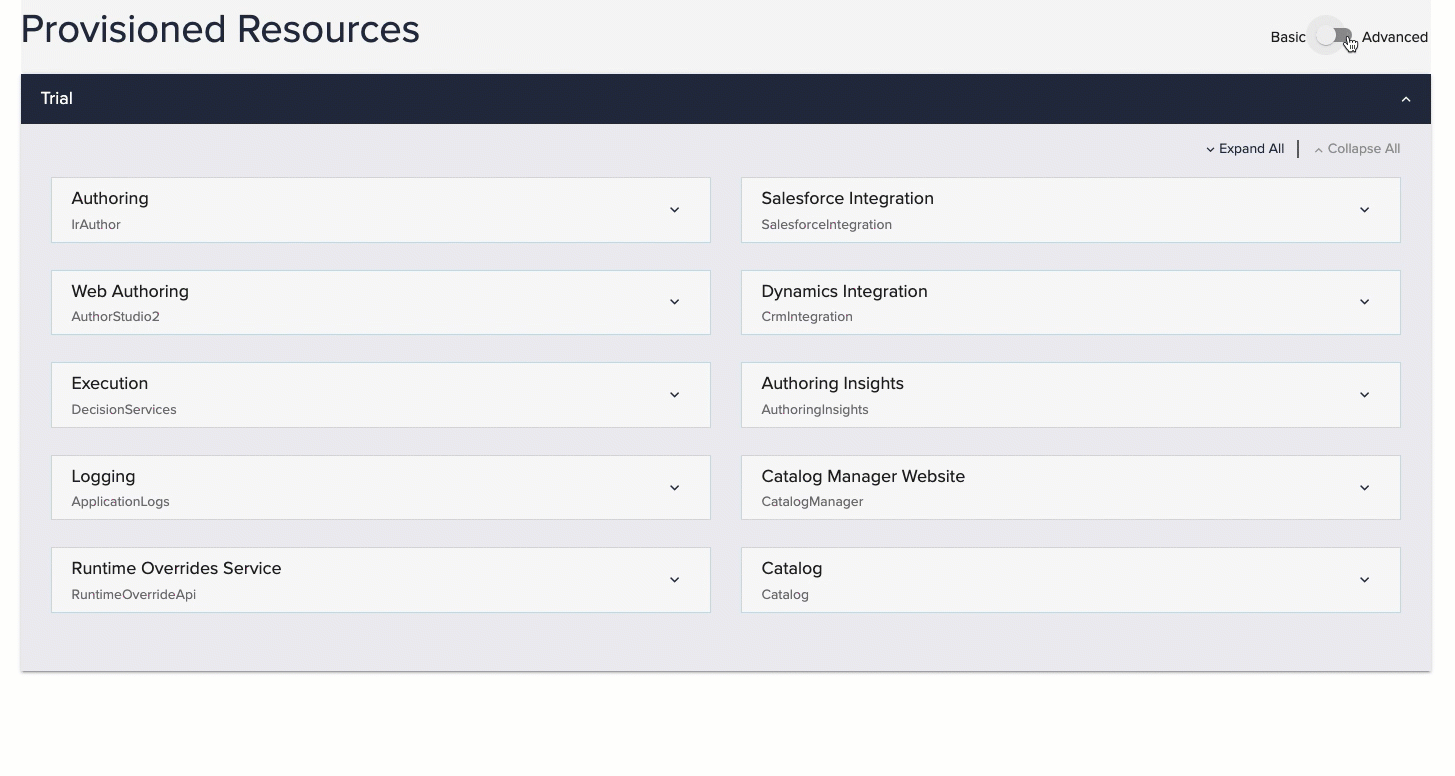Expand Salesforce Integration with its chevron
The width and height of the screenshot is (1455, 776).
[x=1364, y=210]
